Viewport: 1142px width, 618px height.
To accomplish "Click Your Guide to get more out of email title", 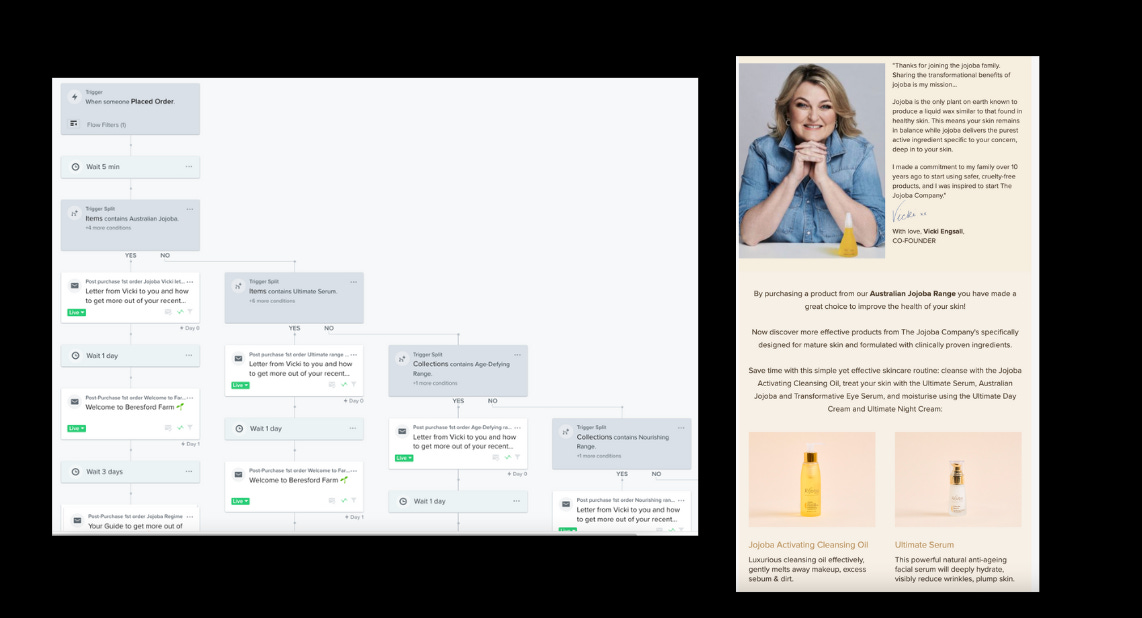I will click(x=135, y=526).
